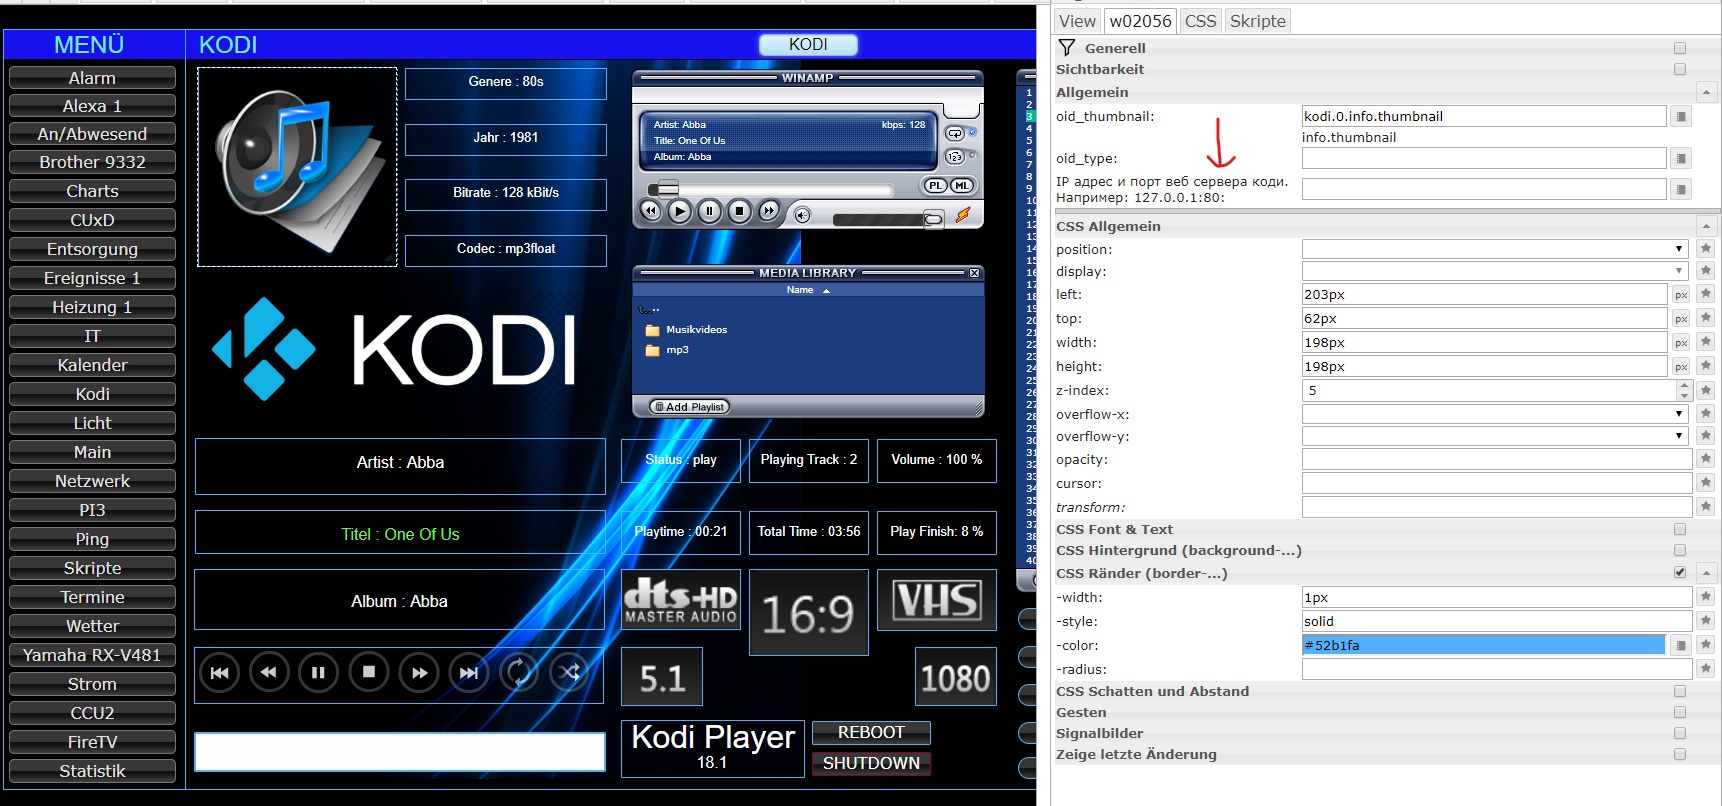Image resolution: width=1722 pixels, height=806 pixels.
Task: Open object picker for oid_type
Action: point(1681,158)
